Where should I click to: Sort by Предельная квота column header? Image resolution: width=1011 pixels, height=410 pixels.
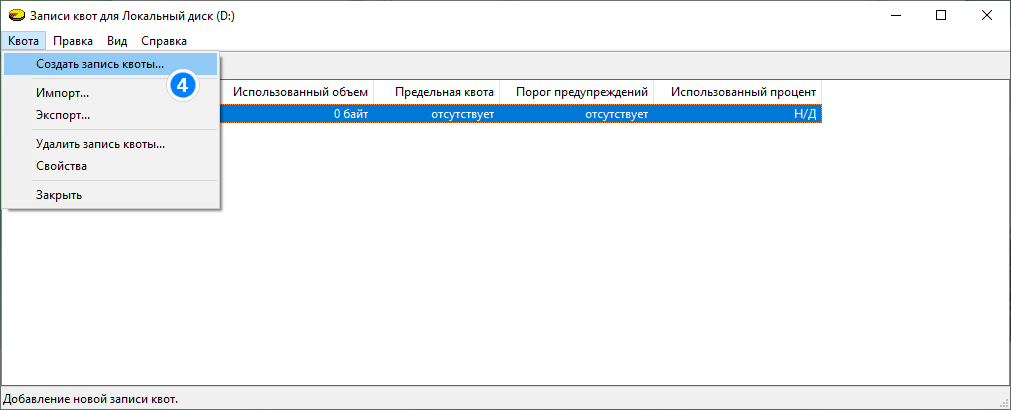pos(437,92)
